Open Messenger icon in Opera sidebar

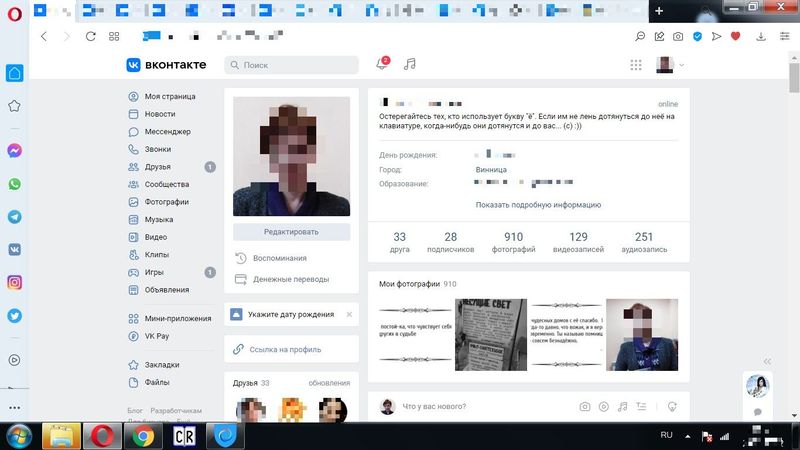pyautogui.click(x=15, y=150)
